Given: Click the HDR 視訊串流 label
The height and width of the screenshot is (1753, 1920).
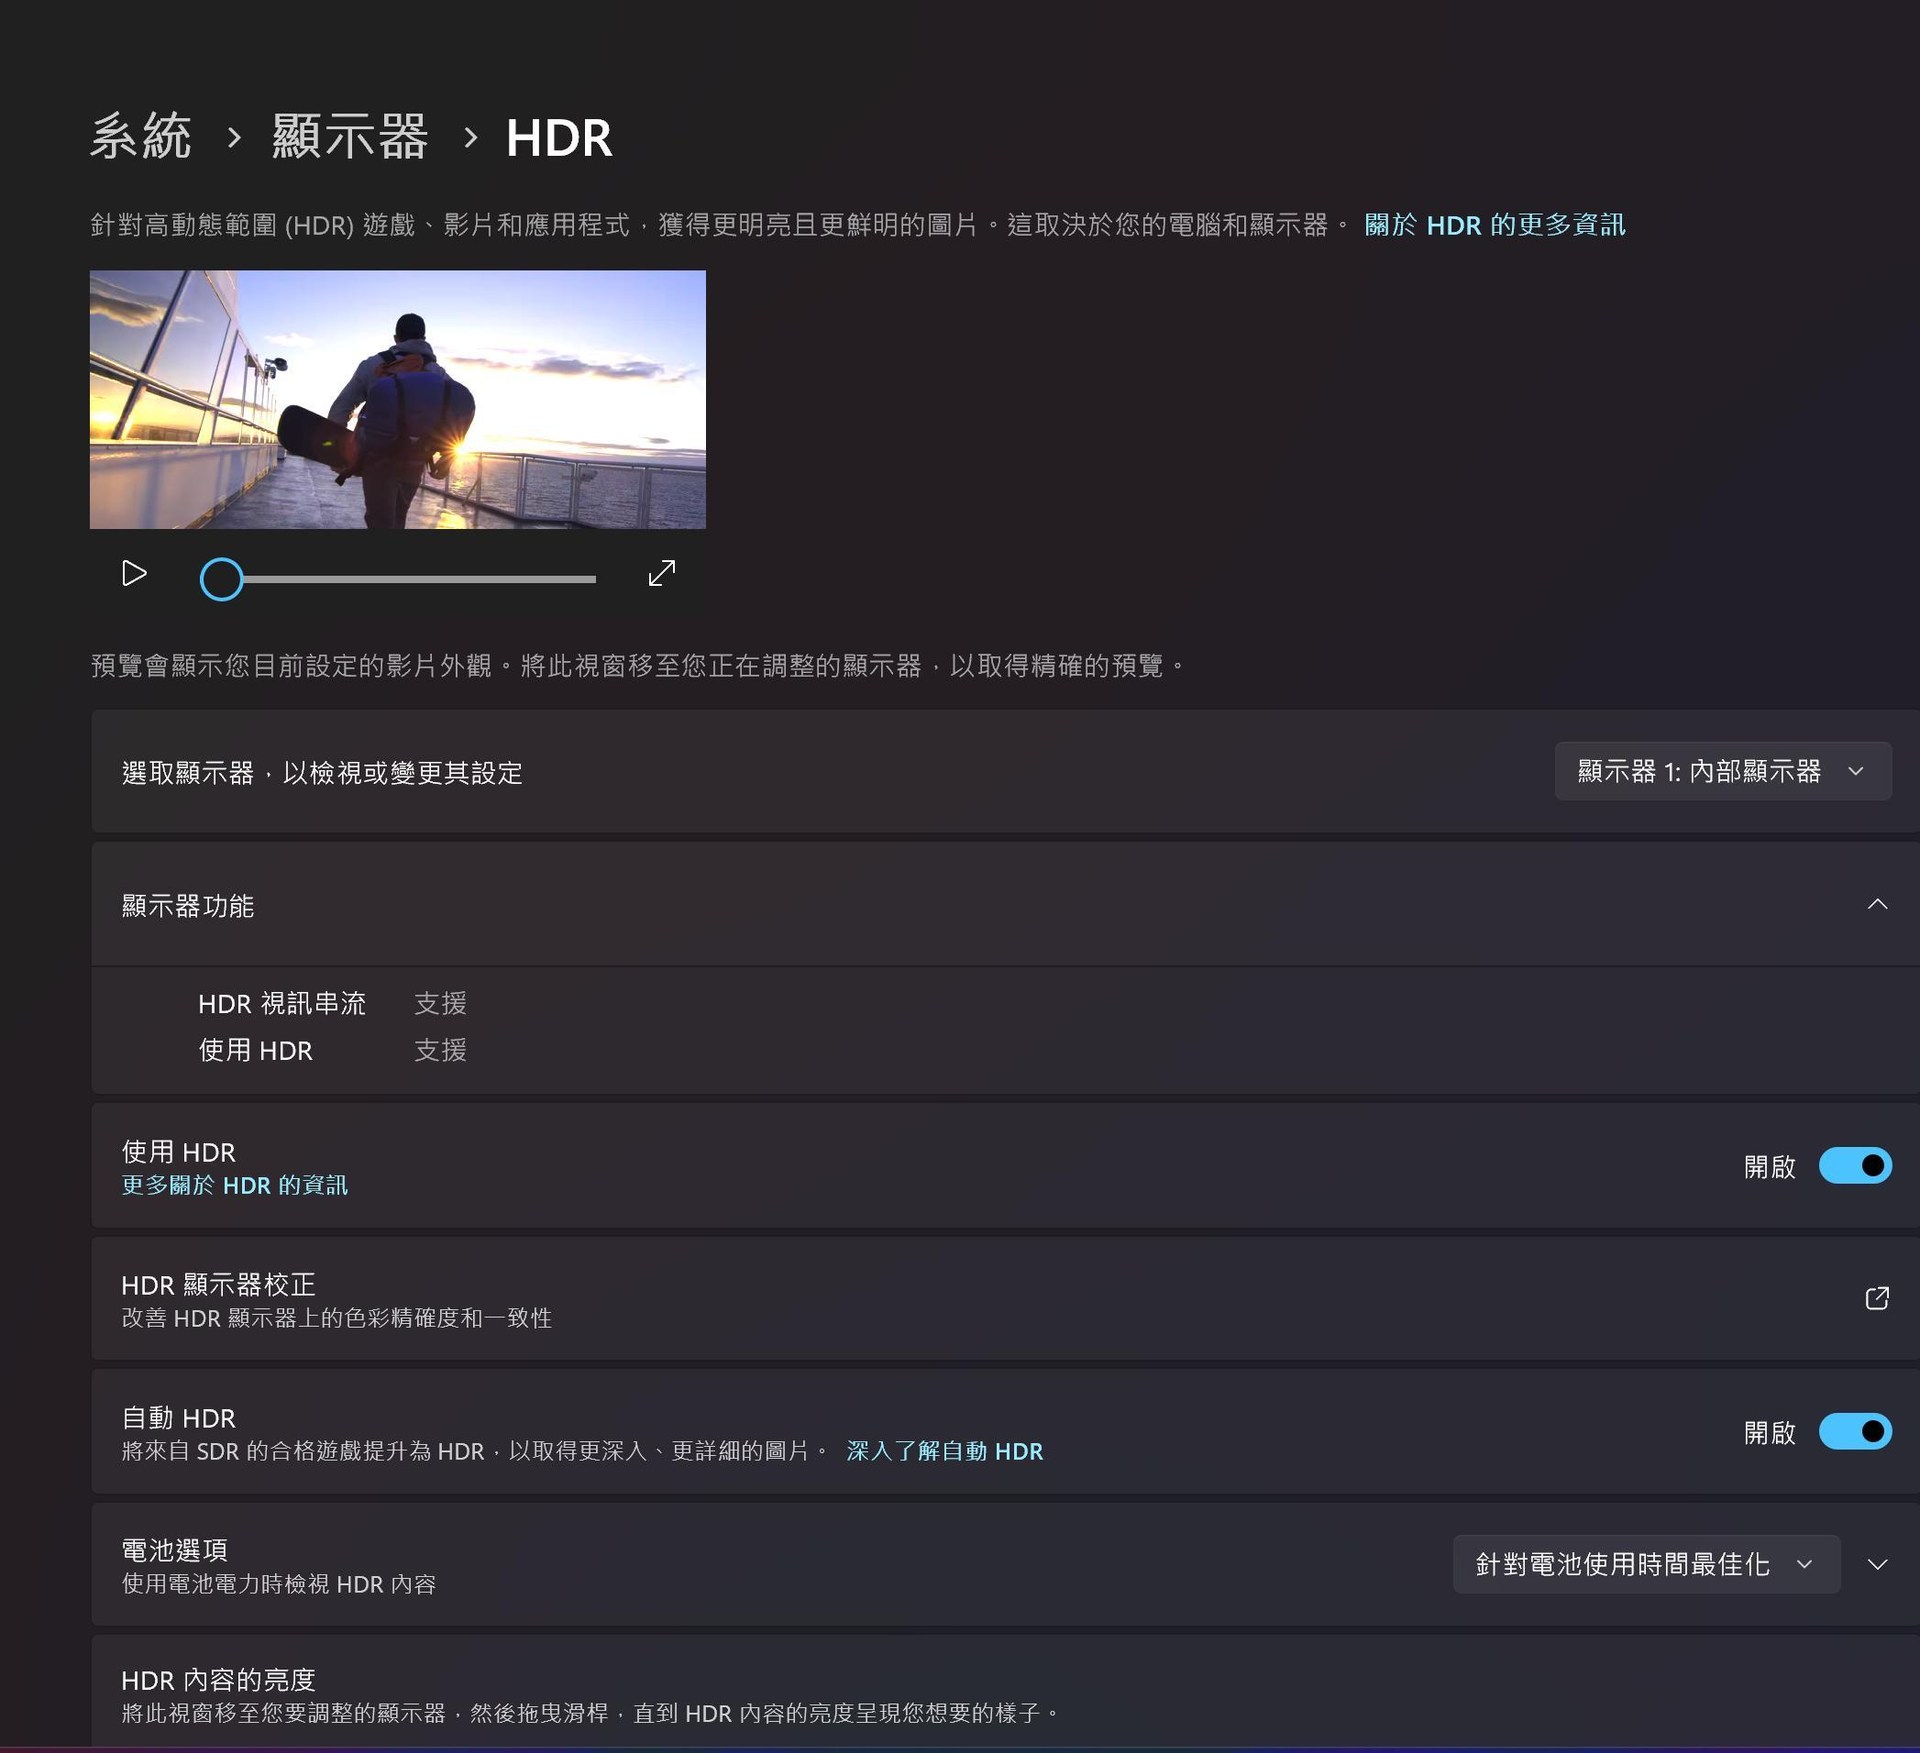Looking at the screenshot, I should click(x=282, y=1004).
